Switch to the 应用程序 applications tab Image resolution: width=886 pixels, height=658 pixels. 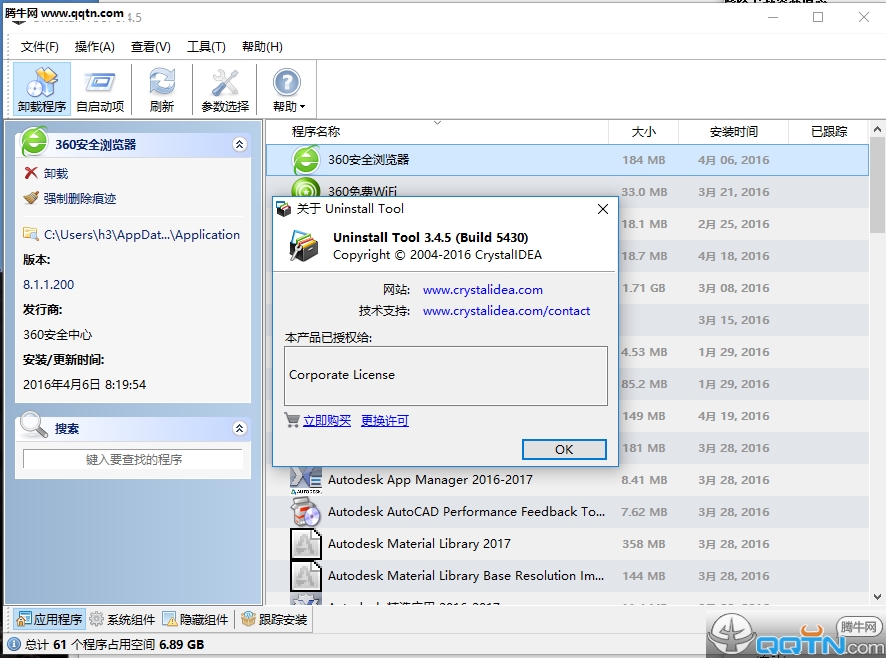49,620
